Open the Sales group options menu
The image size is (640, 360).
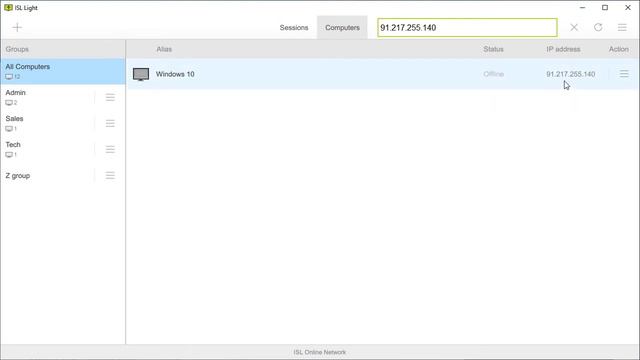point(110,123)
